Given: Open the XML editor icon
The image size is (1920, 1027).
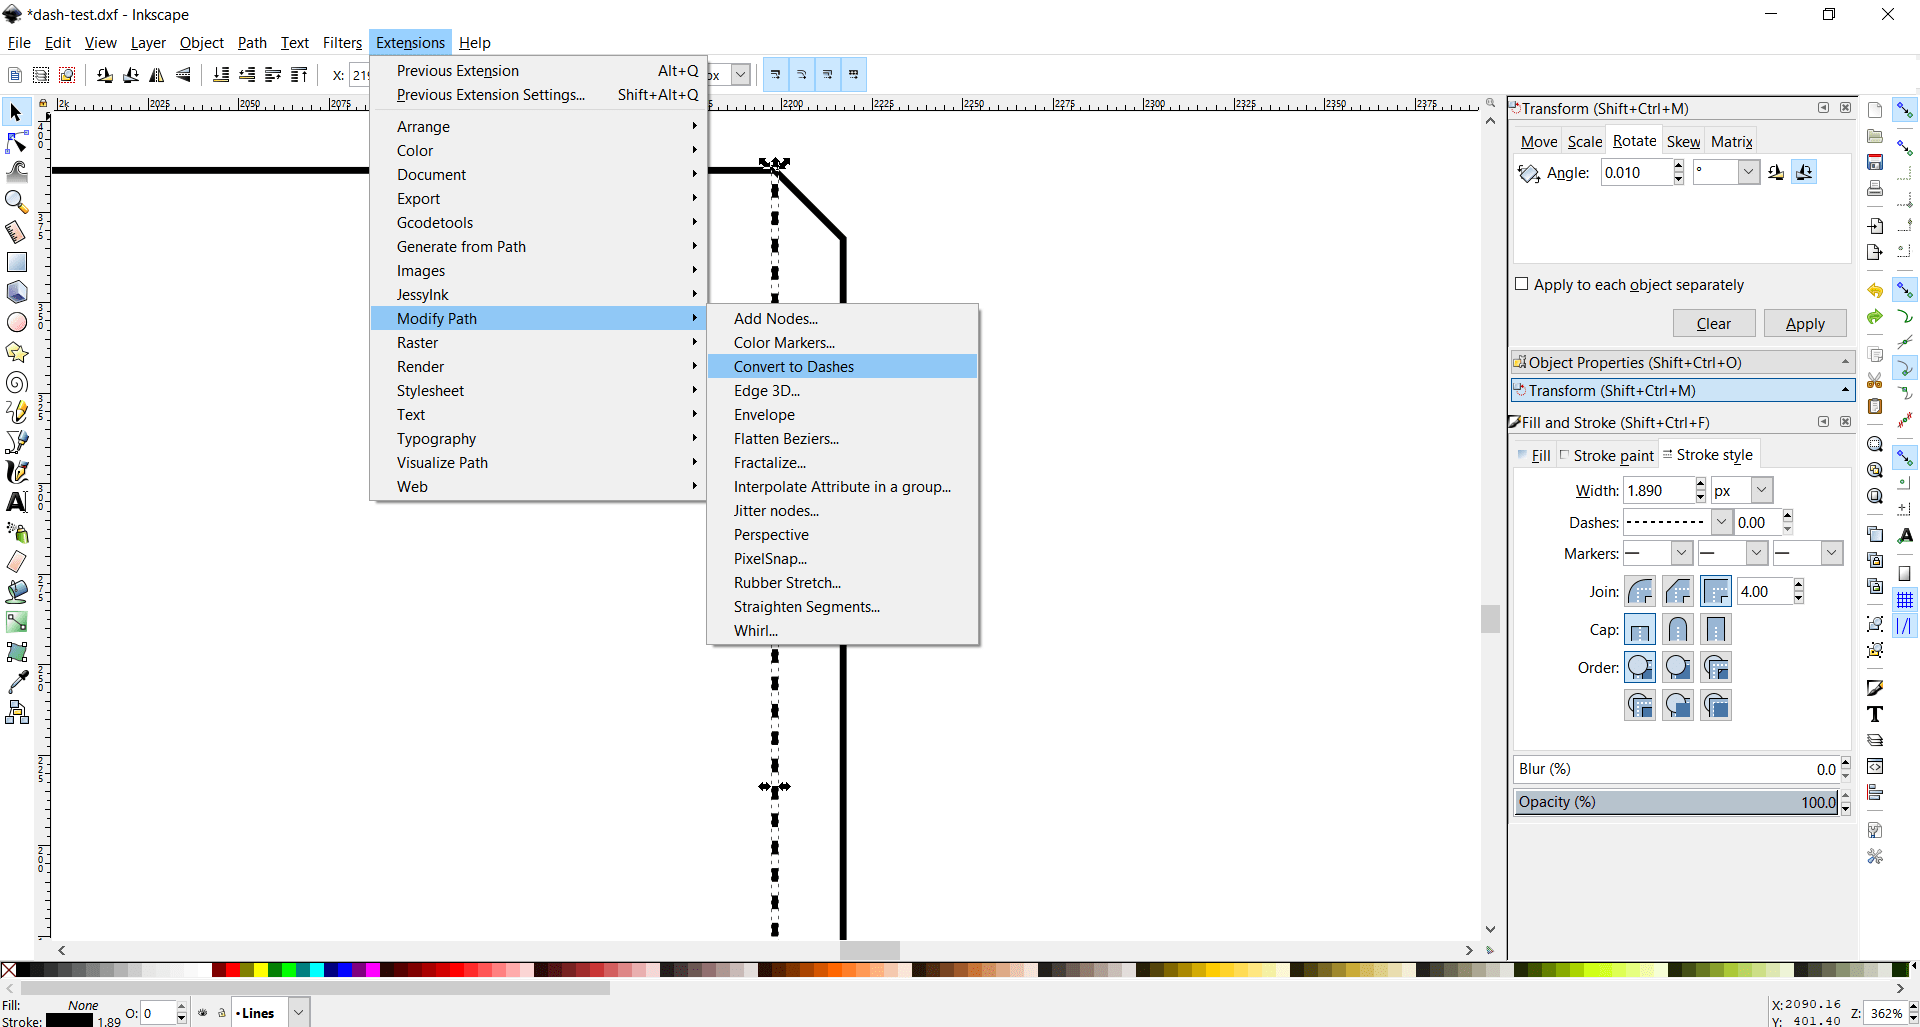Looking at the screenshot, I should pyautogui.click(x=1875, y=766).
